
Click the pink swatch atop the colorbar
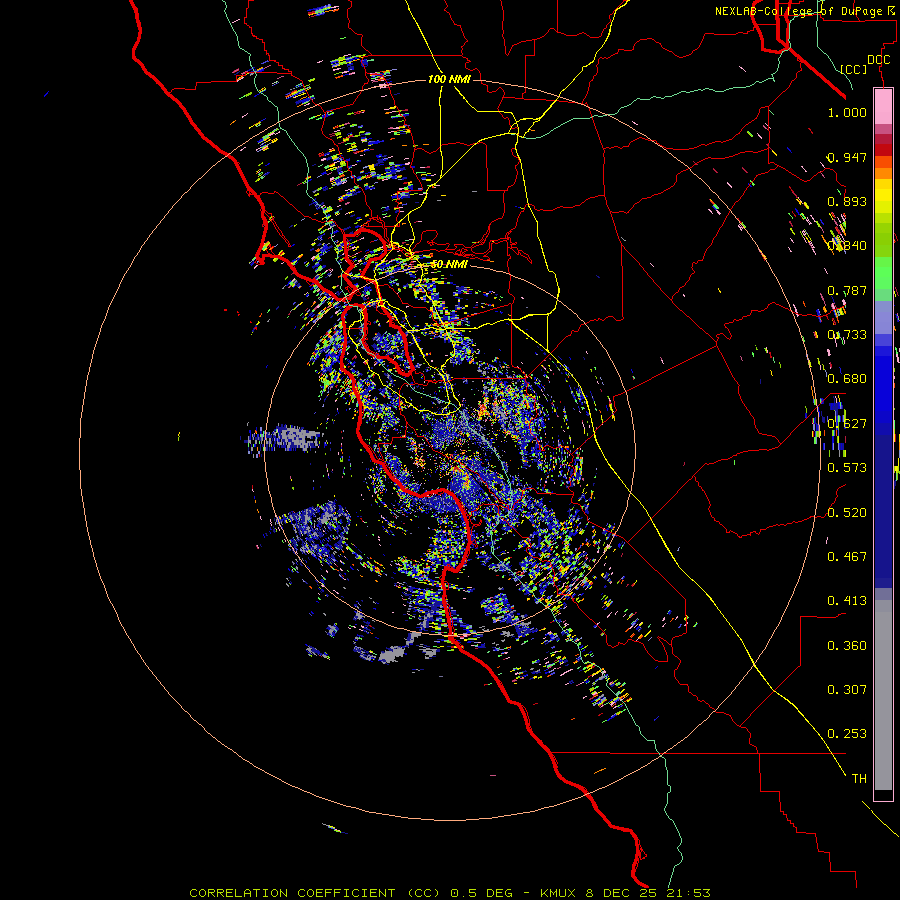point(883,107)
